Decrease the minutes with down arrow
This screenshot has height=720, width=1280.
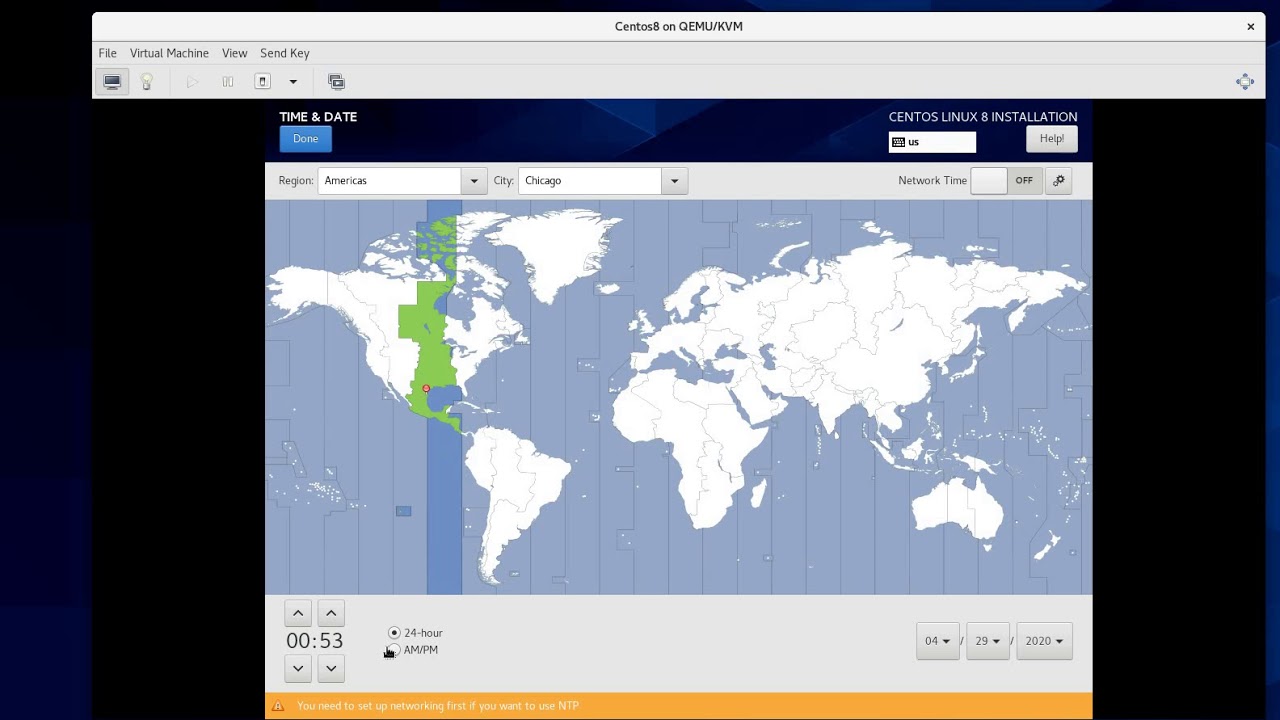[331, 668]
